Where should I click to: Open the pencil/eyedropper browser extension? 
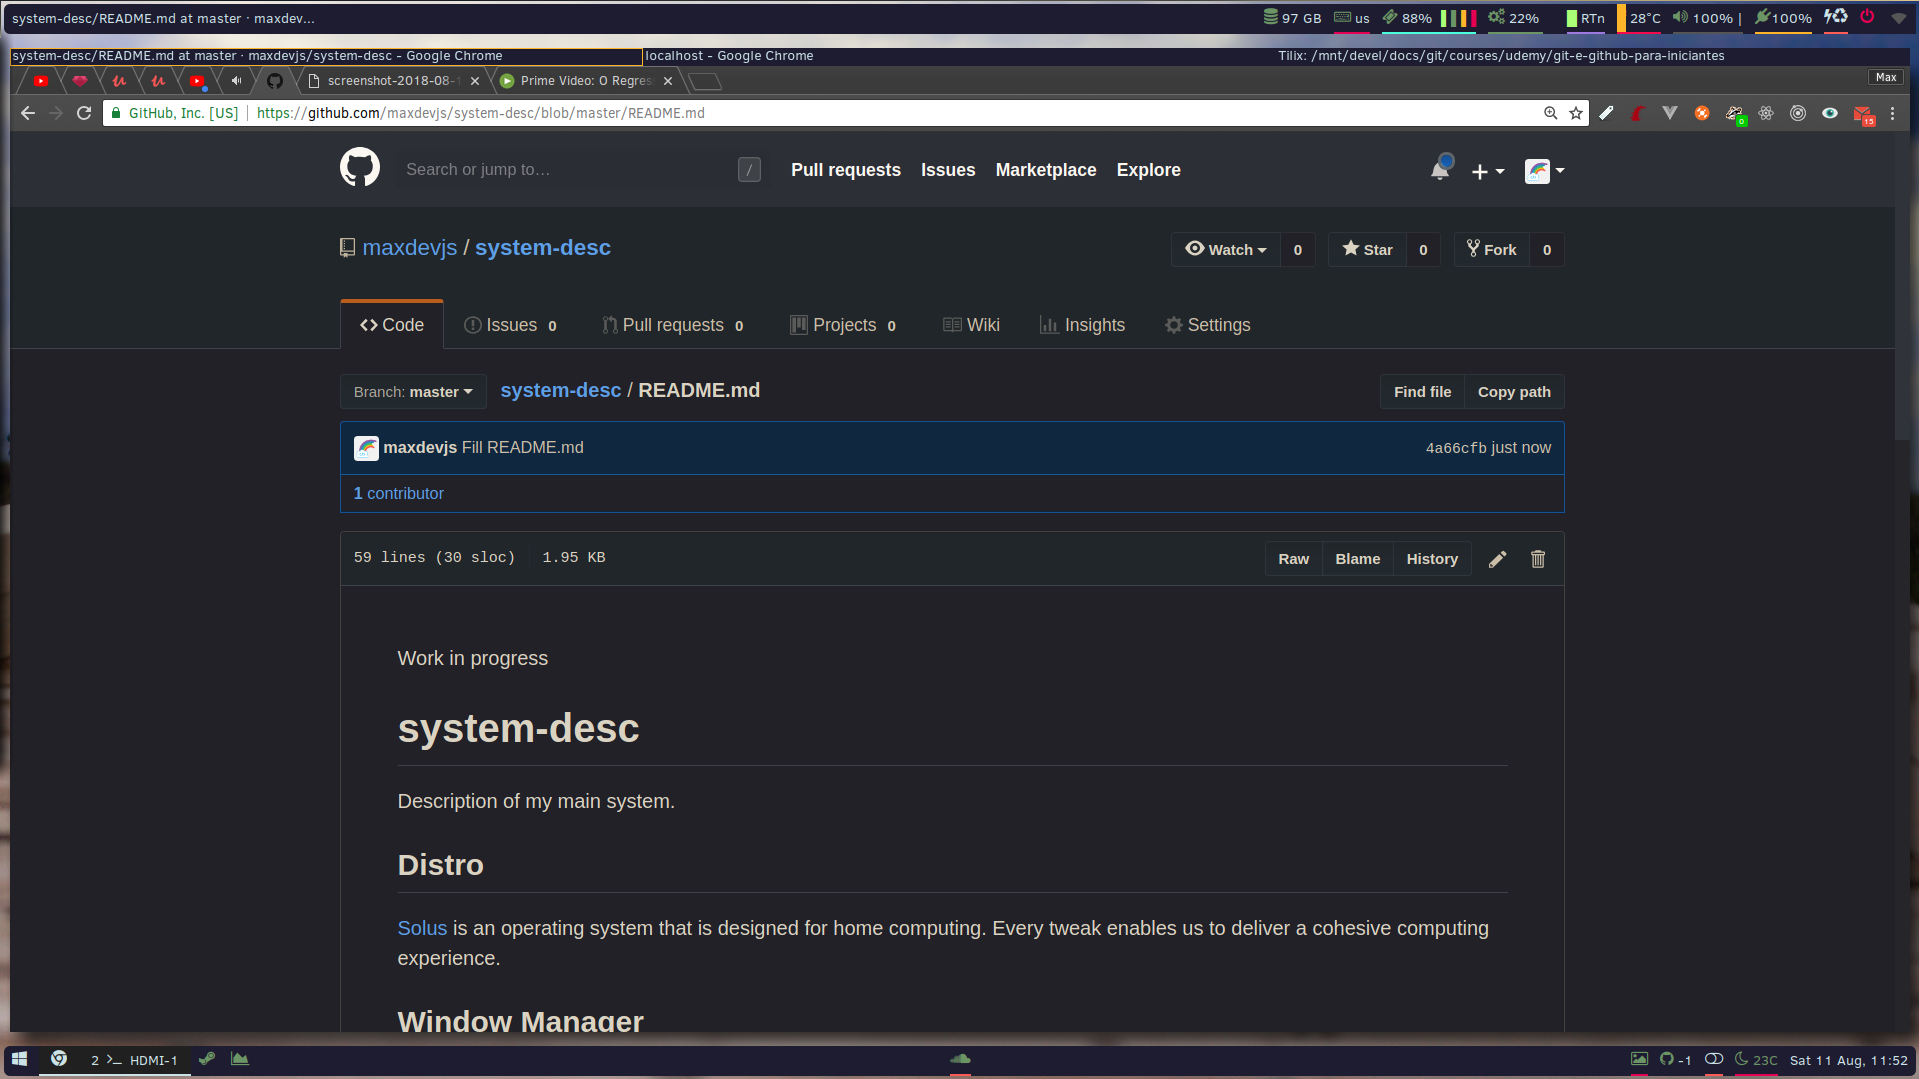point(1606,113)
